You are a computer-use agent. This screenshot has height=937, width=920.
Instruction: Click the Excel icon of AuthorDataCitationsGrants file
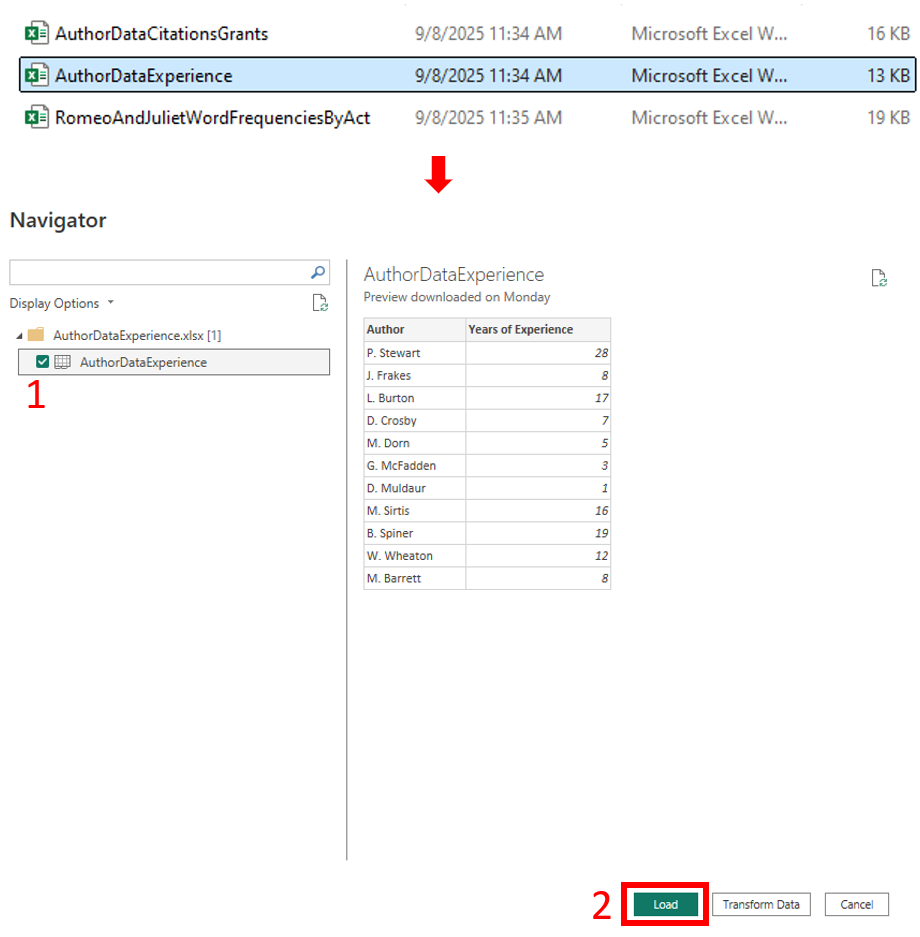(36, 33)
